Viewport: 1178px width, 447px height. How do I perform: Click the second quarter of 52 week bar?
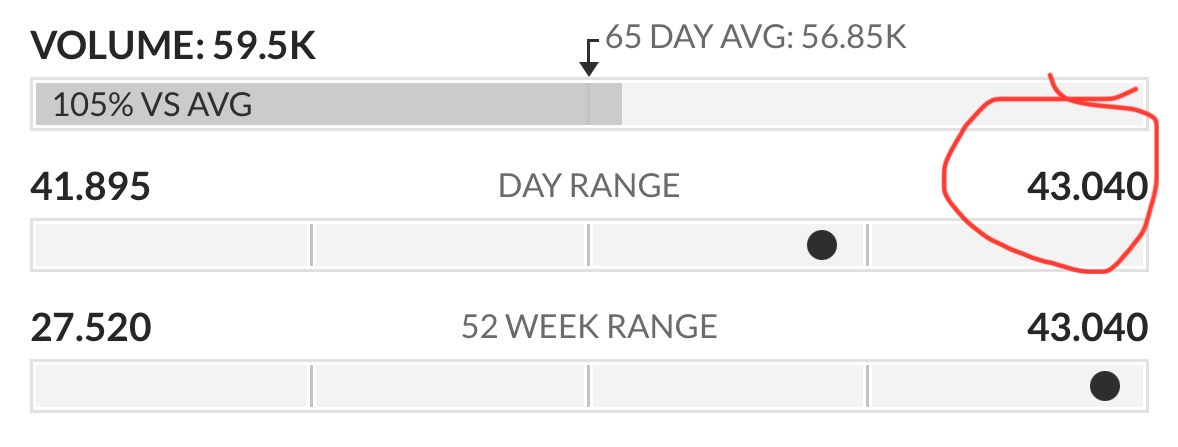450,386
